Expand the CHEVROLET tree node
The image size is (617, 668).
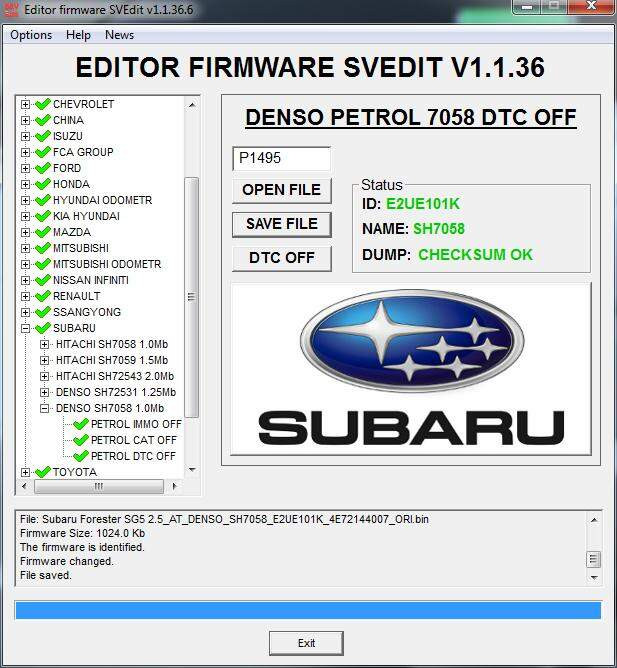(25, 104)
